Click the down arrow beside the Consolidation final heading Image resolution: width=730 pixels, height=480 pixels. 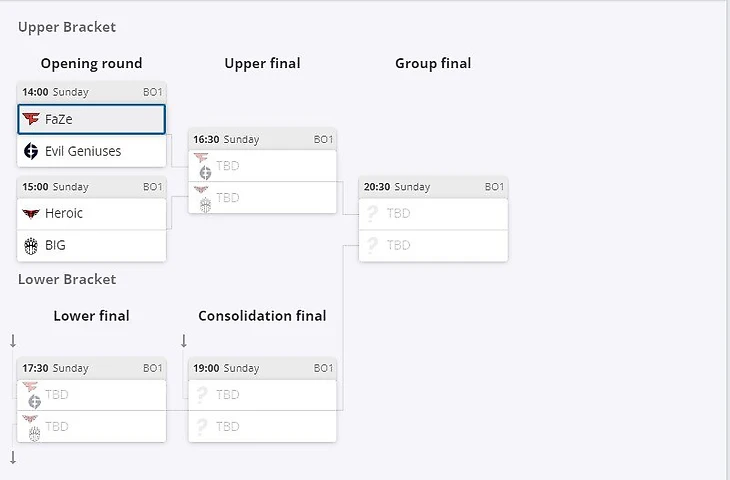pyautogui.click(x=184, y=341)
